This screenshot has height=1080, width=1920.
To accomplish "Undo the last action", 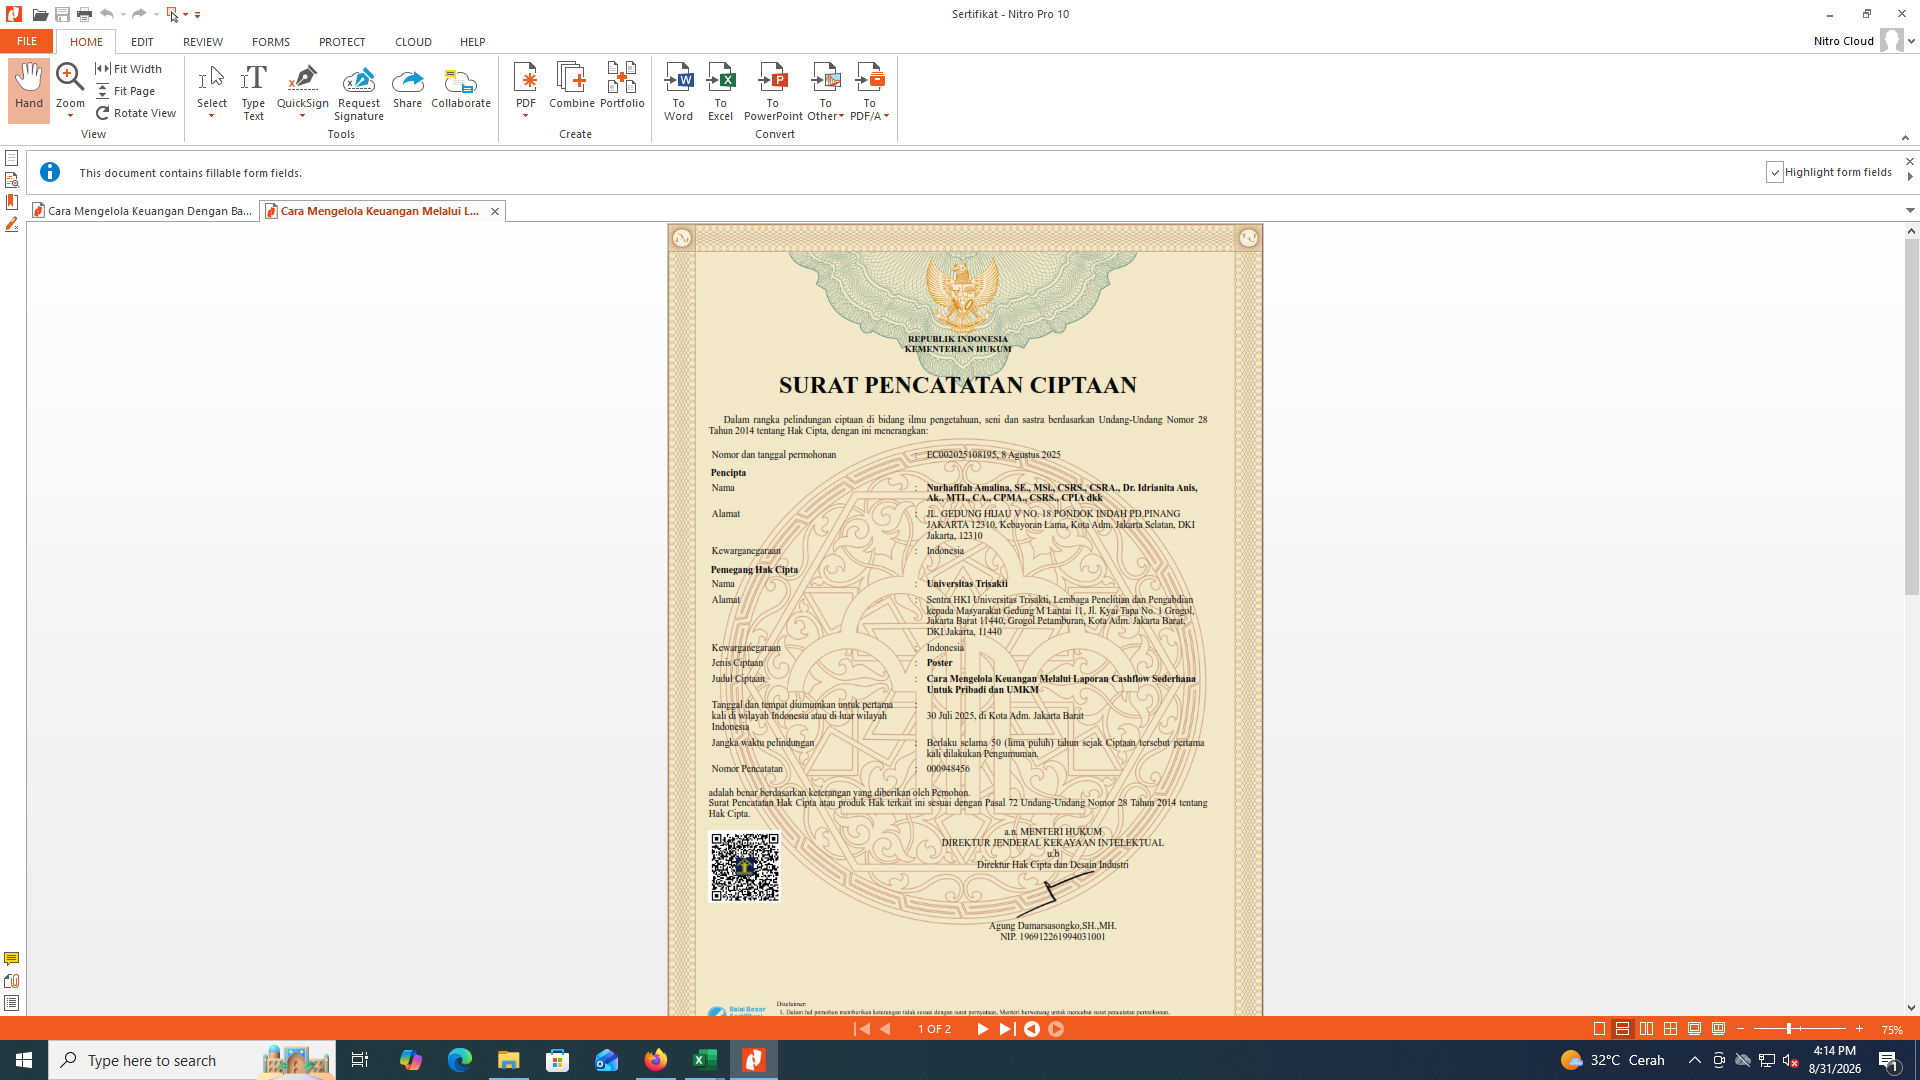I will pos(106,14).
